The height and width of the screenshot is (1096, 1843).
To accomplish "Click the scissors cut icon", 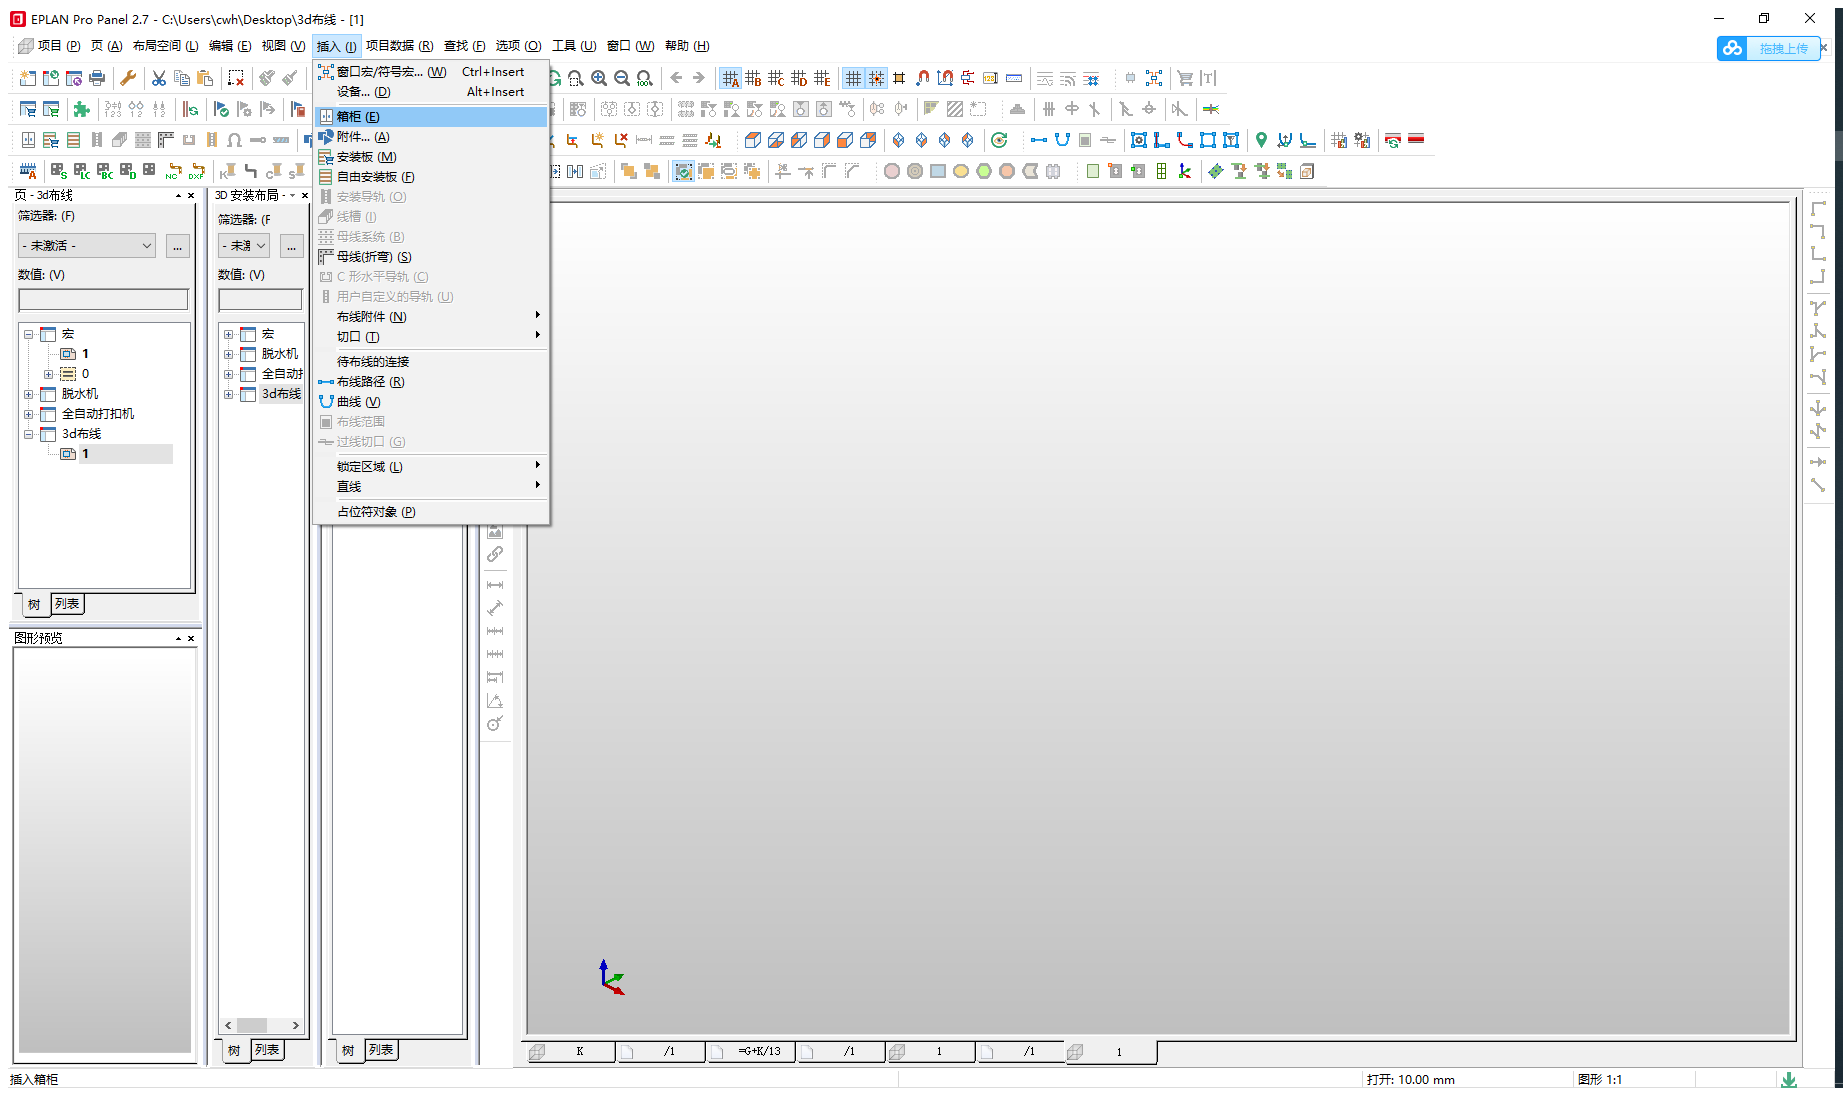I will point(159,78).
